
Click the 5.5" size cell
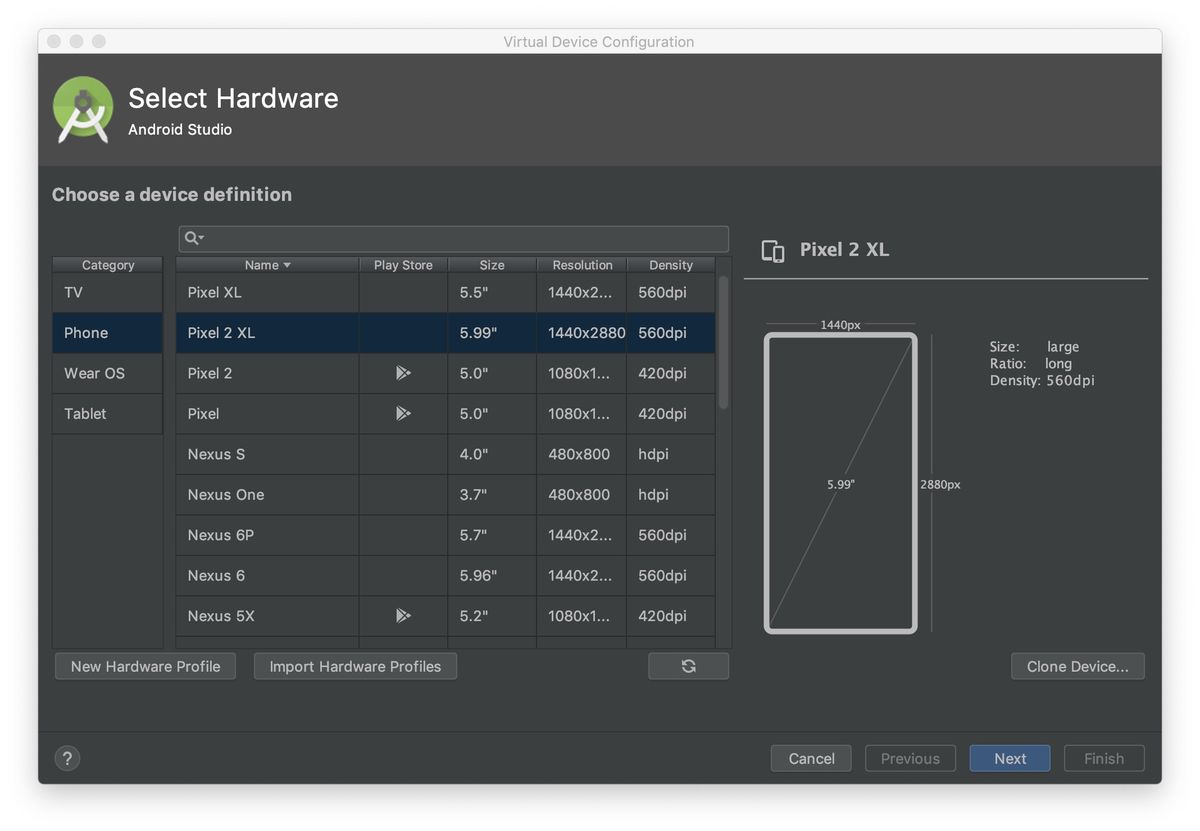492,292
